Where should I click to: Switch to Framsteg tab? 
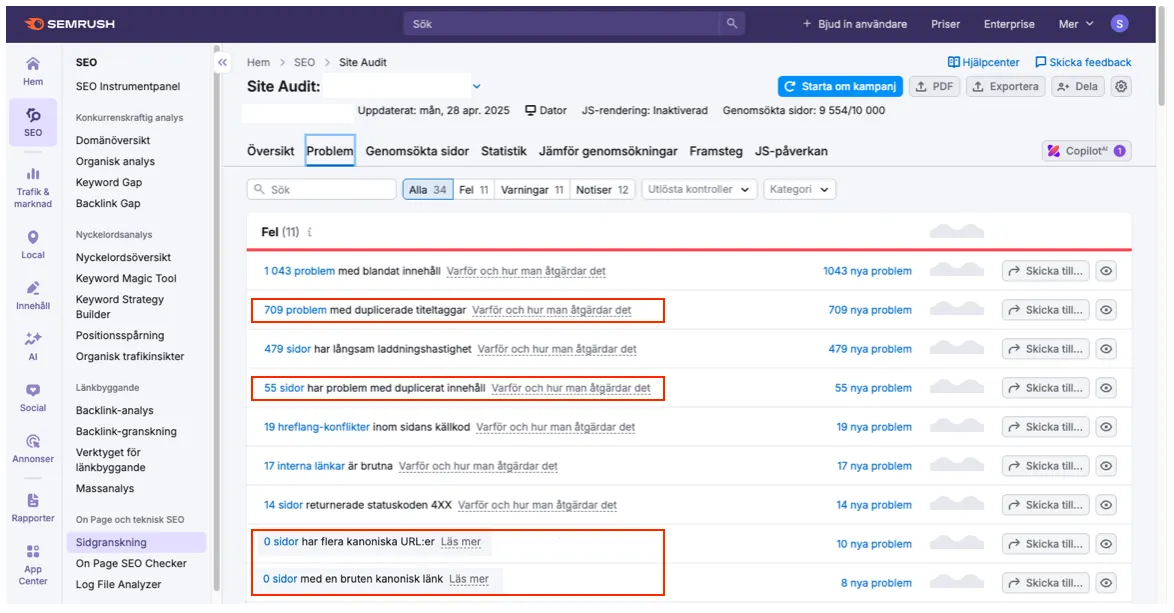716,150
